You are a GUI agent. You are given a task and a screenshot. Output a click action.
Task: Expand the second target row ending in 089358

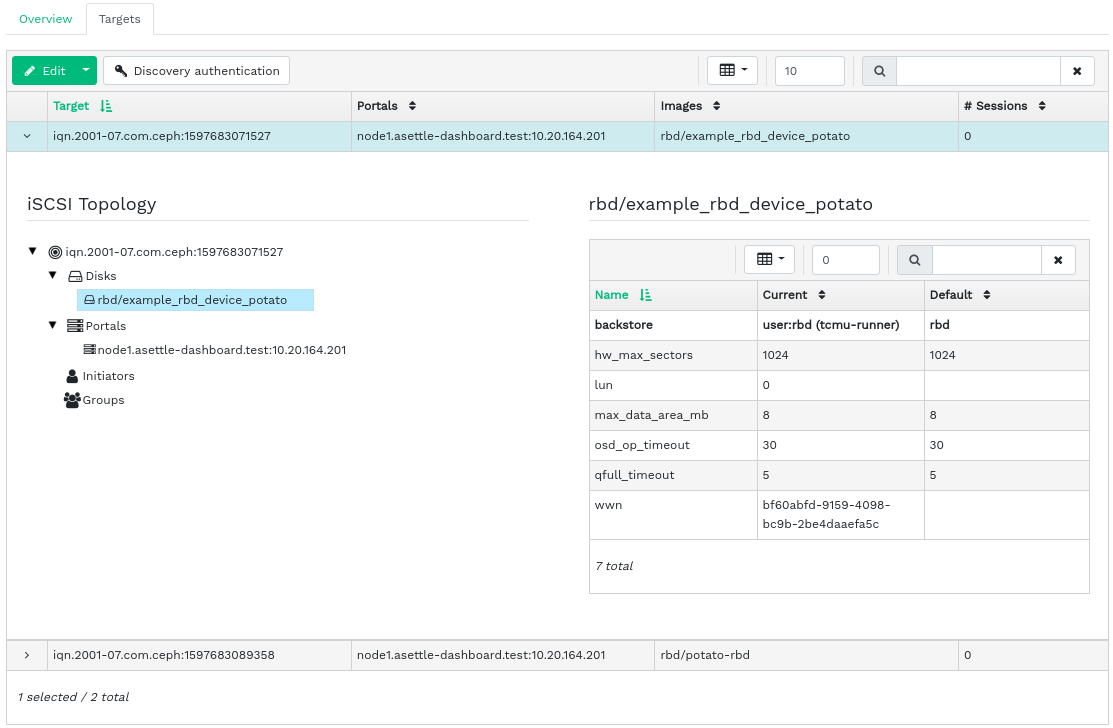pos(27,655)
